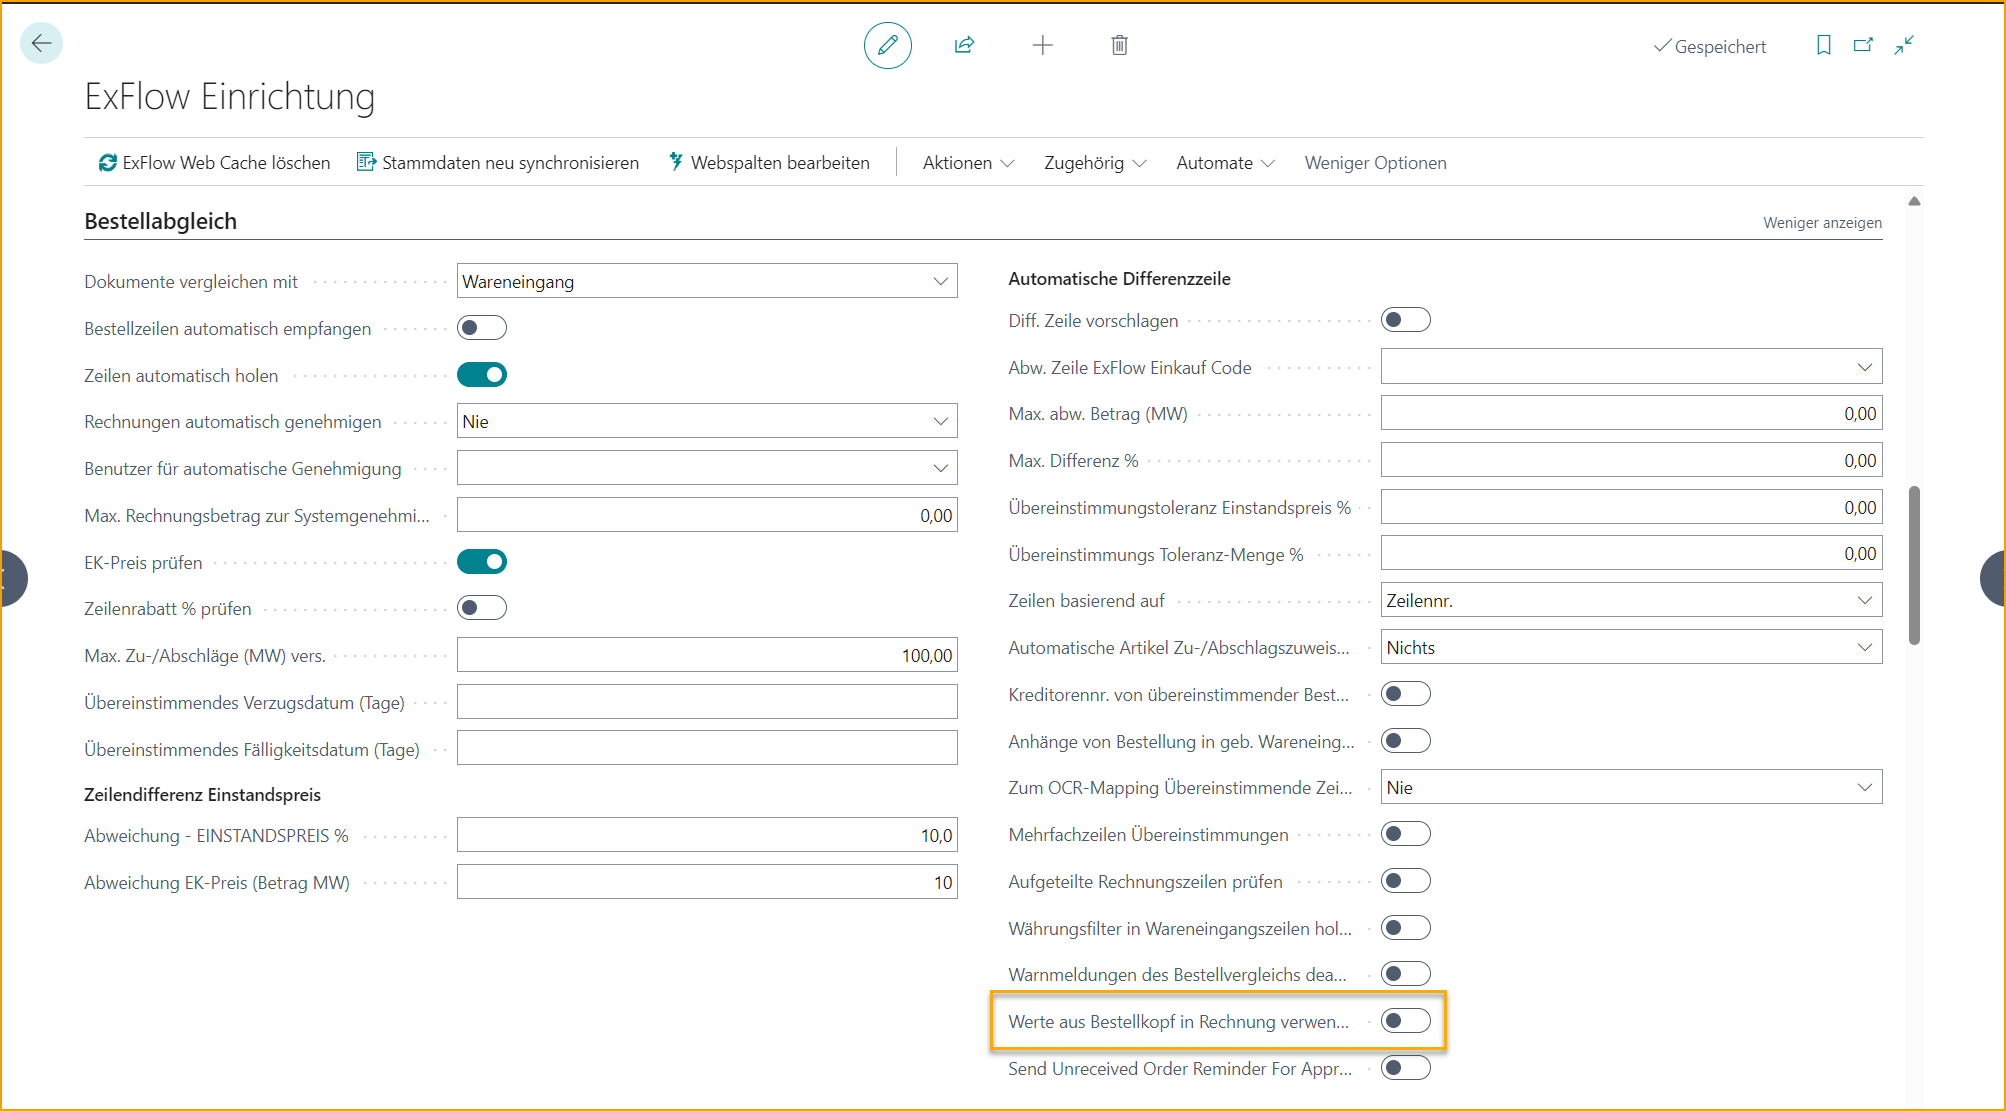Enable Diff. Zeile vorschlagen
Screen dimensions: 2006x1111
point(1406,320)
